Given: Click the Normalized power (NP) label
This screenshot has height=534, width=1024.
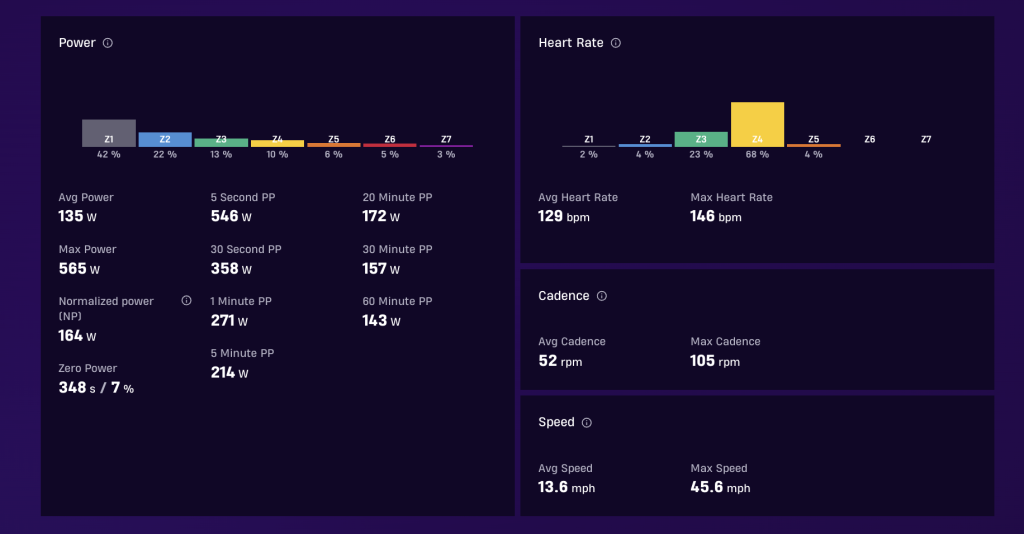Looking at the screenshot, I should 106,309.
